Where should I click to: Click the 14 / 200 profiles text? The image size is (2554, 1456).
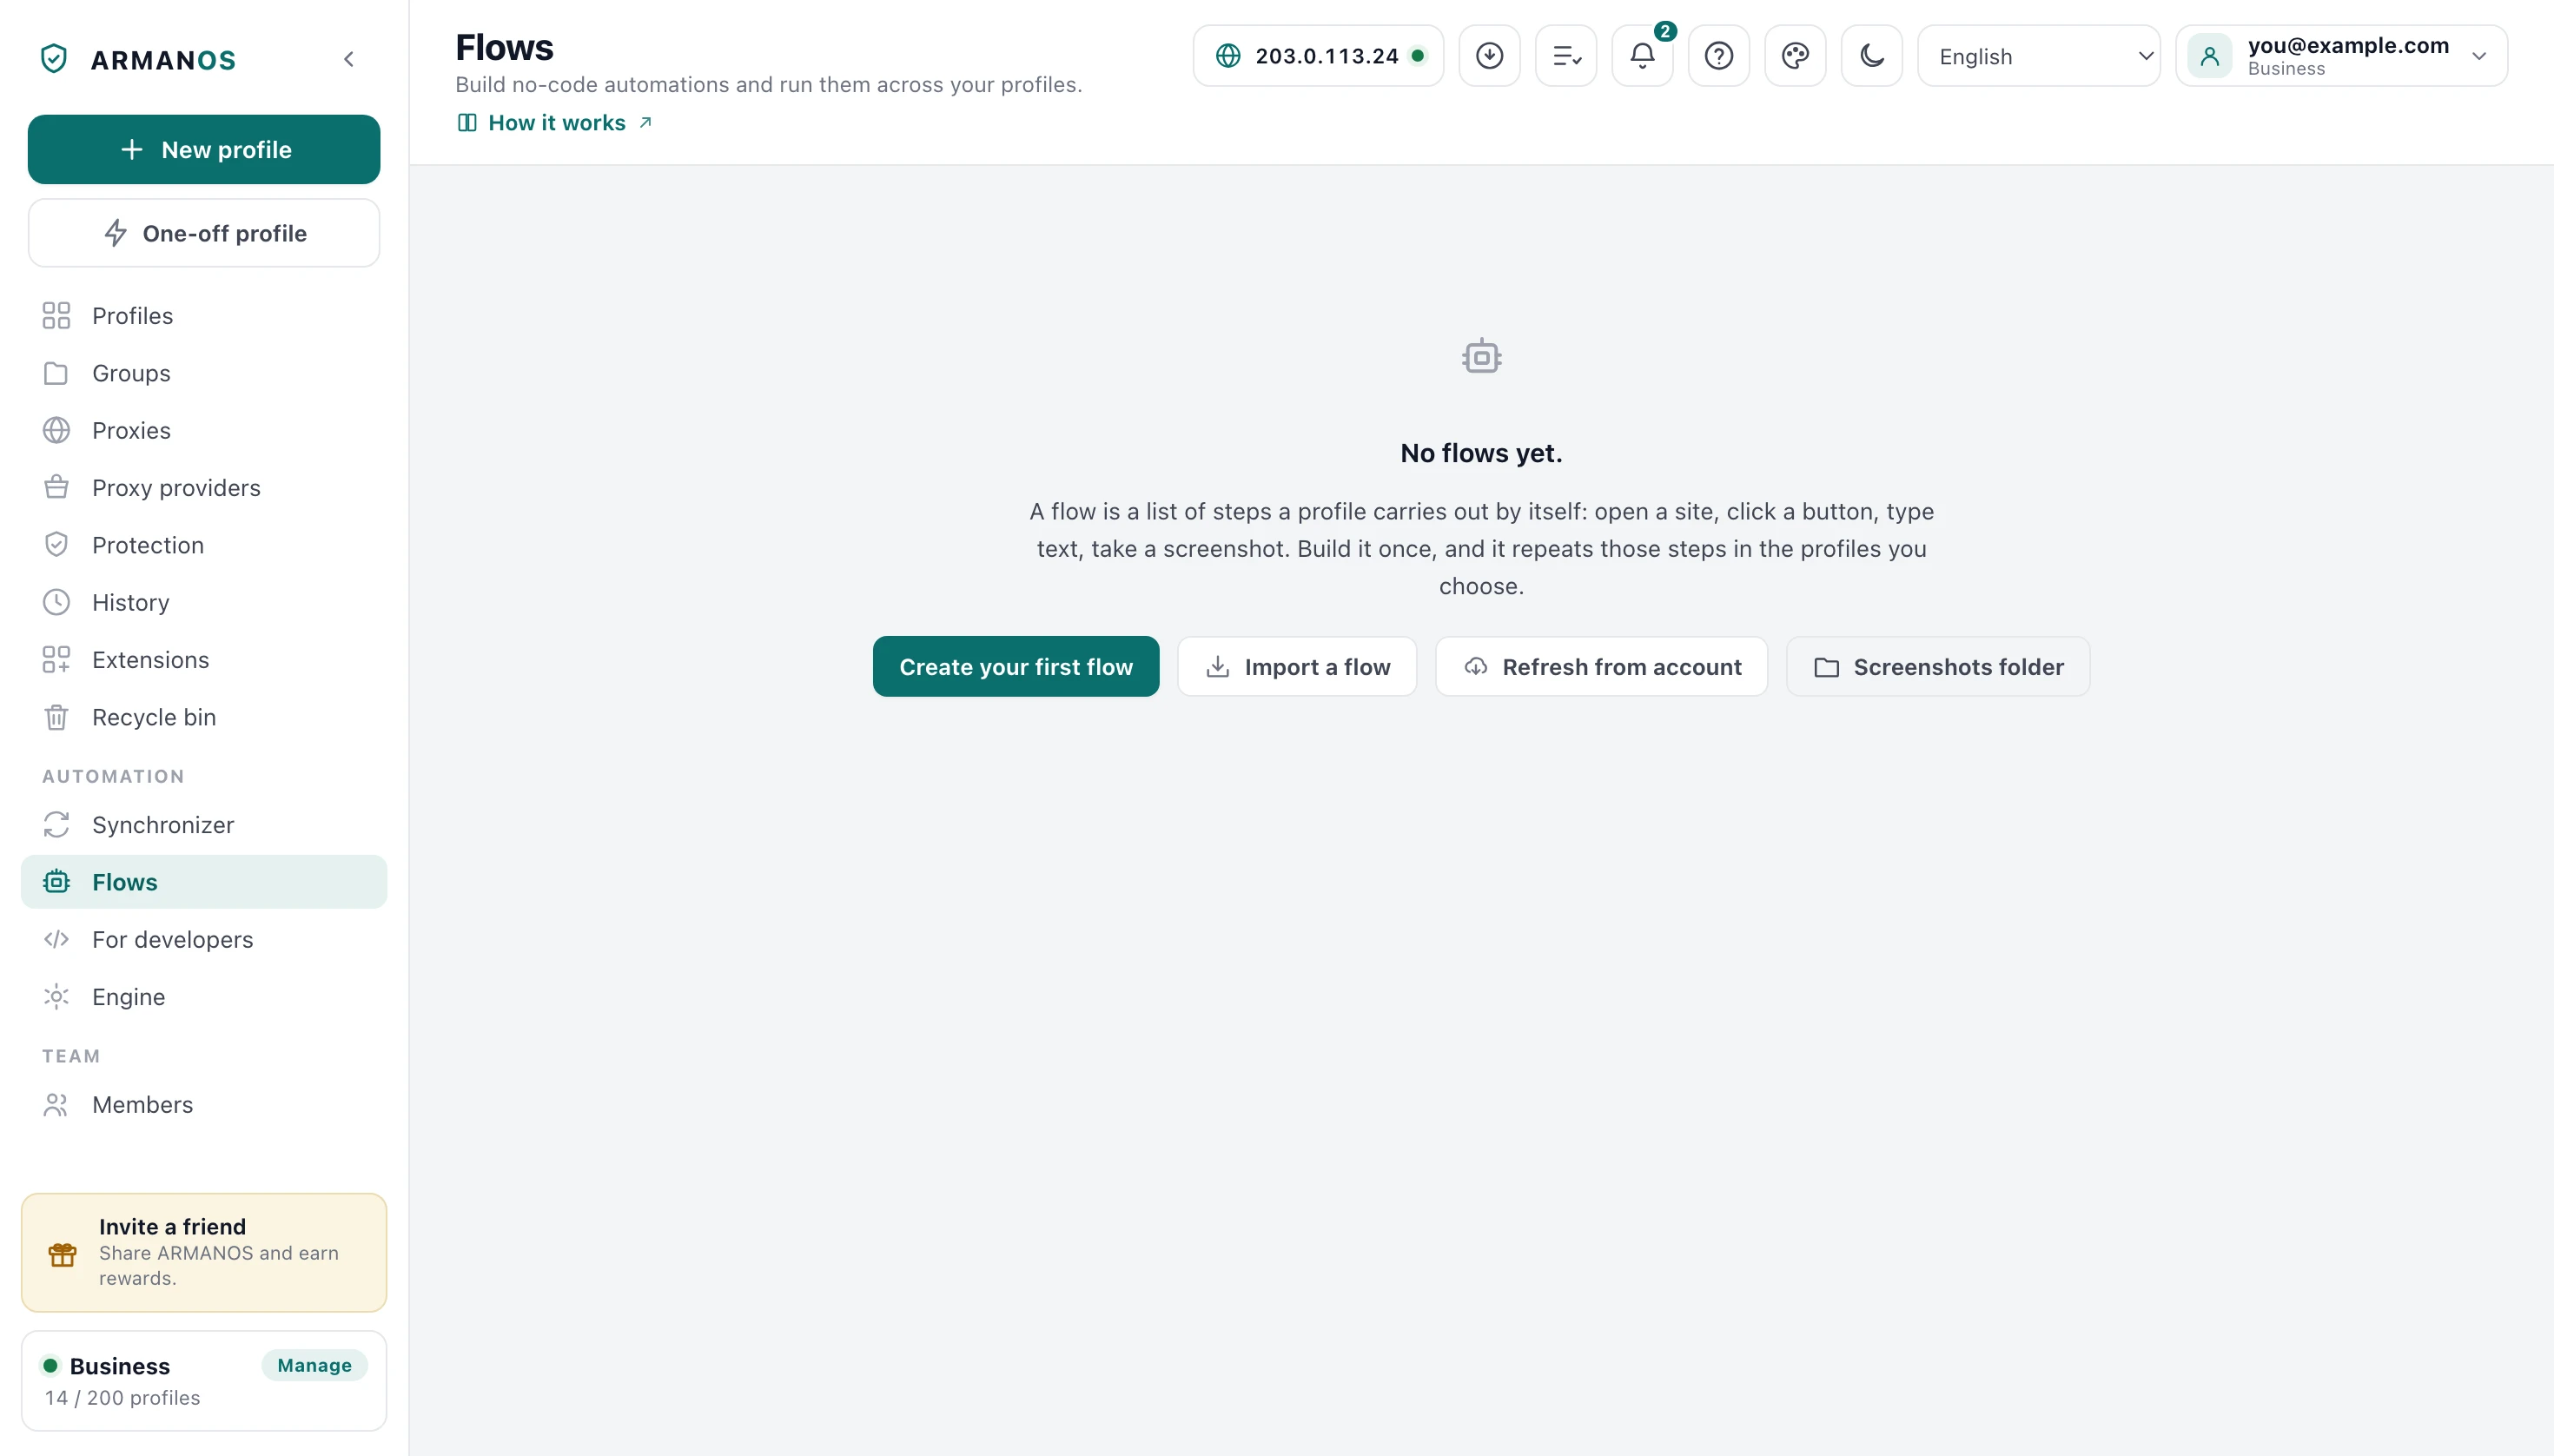point(122,1398)
